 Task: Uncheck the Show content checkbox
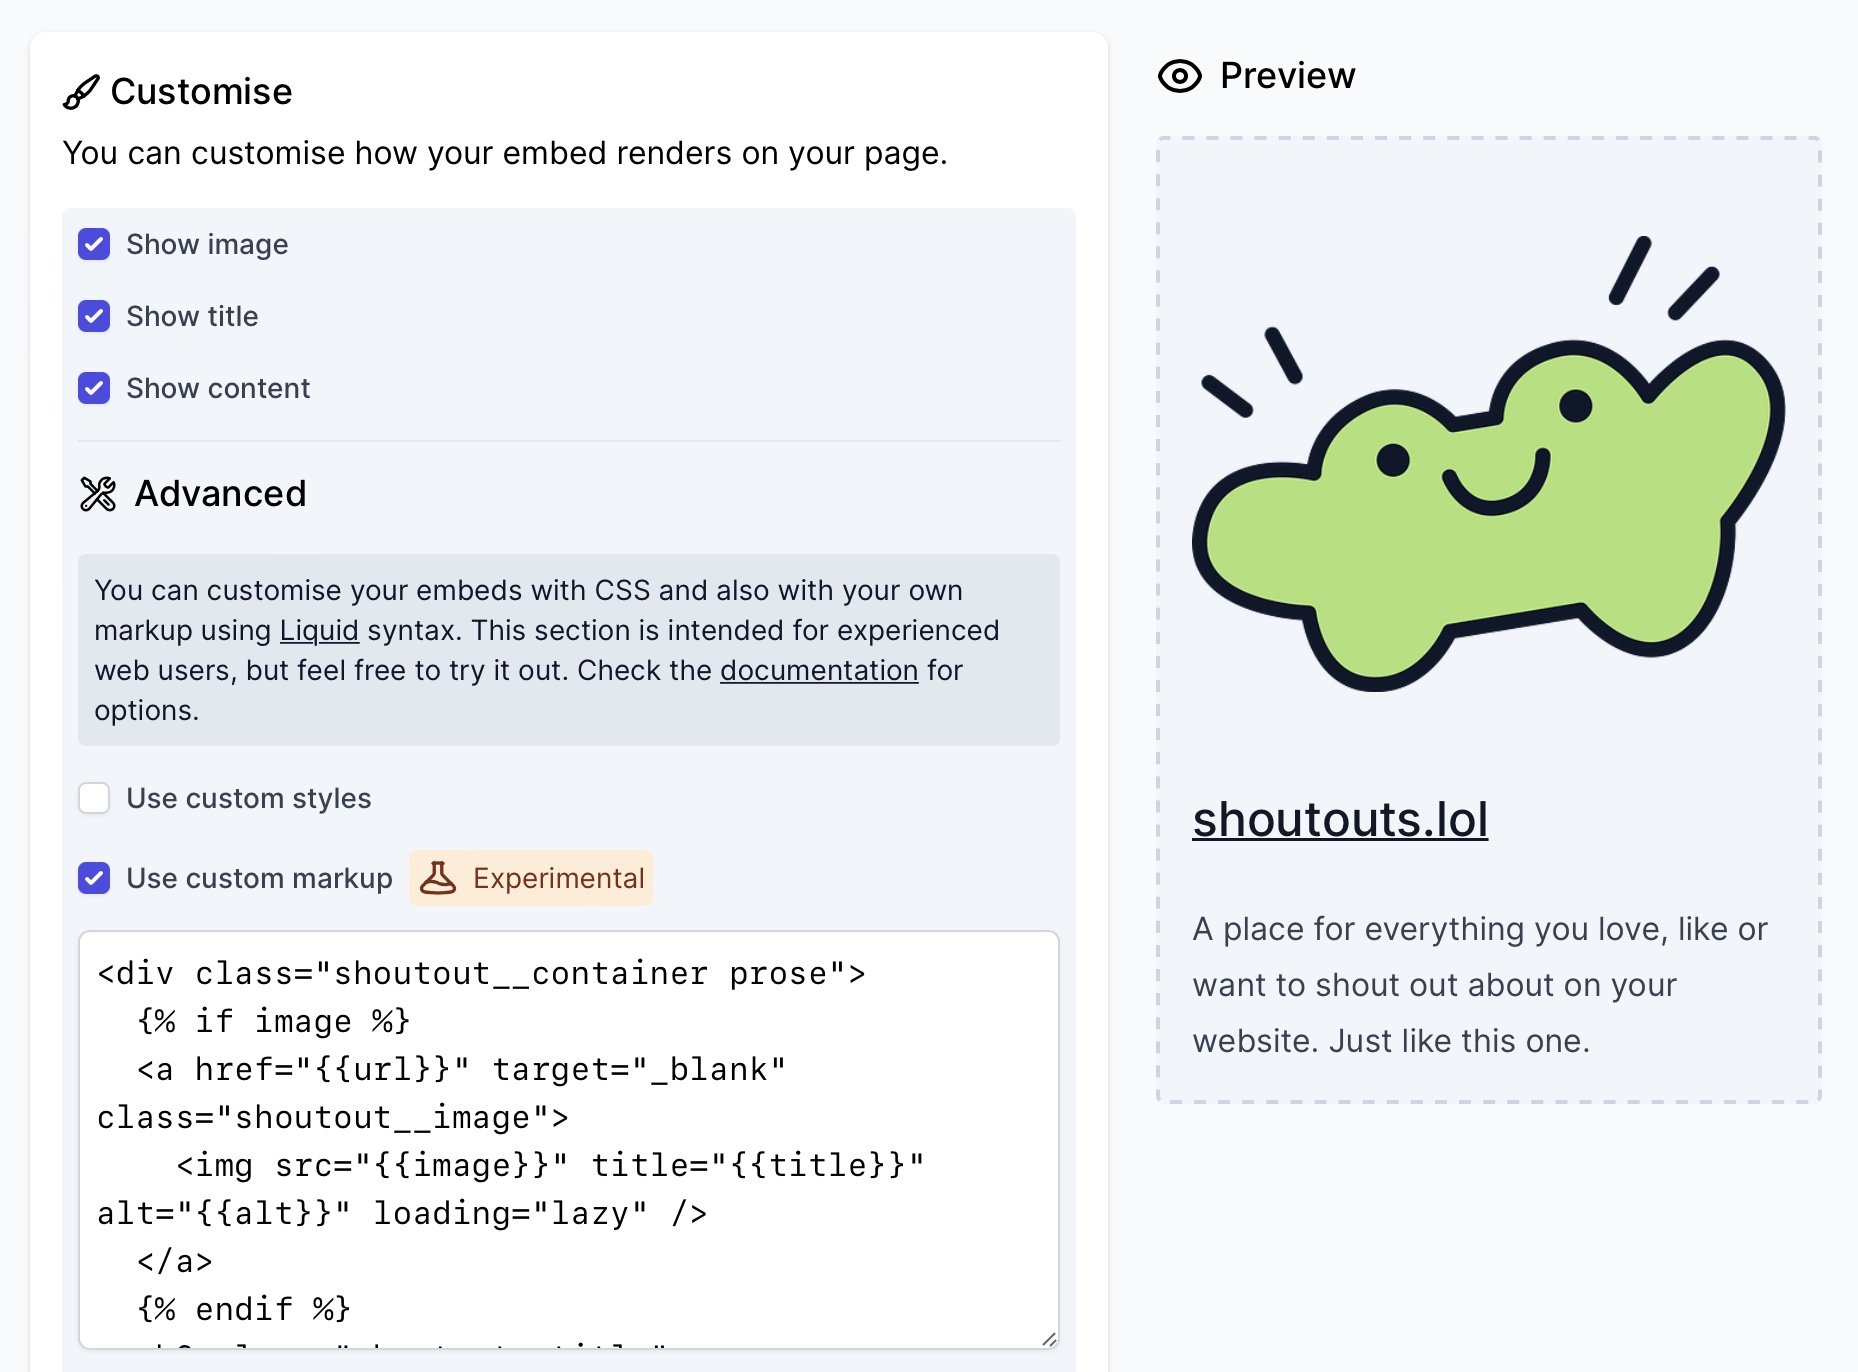coord(94,388)
